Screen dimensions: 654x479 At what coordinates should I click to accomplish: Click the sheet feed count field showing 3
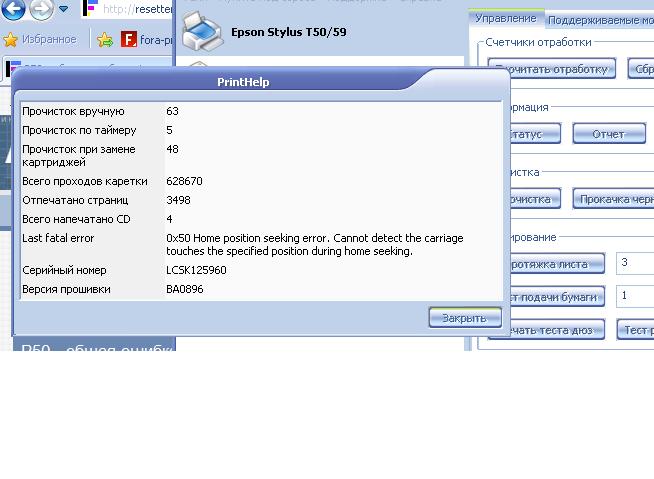tap(635, 263)
